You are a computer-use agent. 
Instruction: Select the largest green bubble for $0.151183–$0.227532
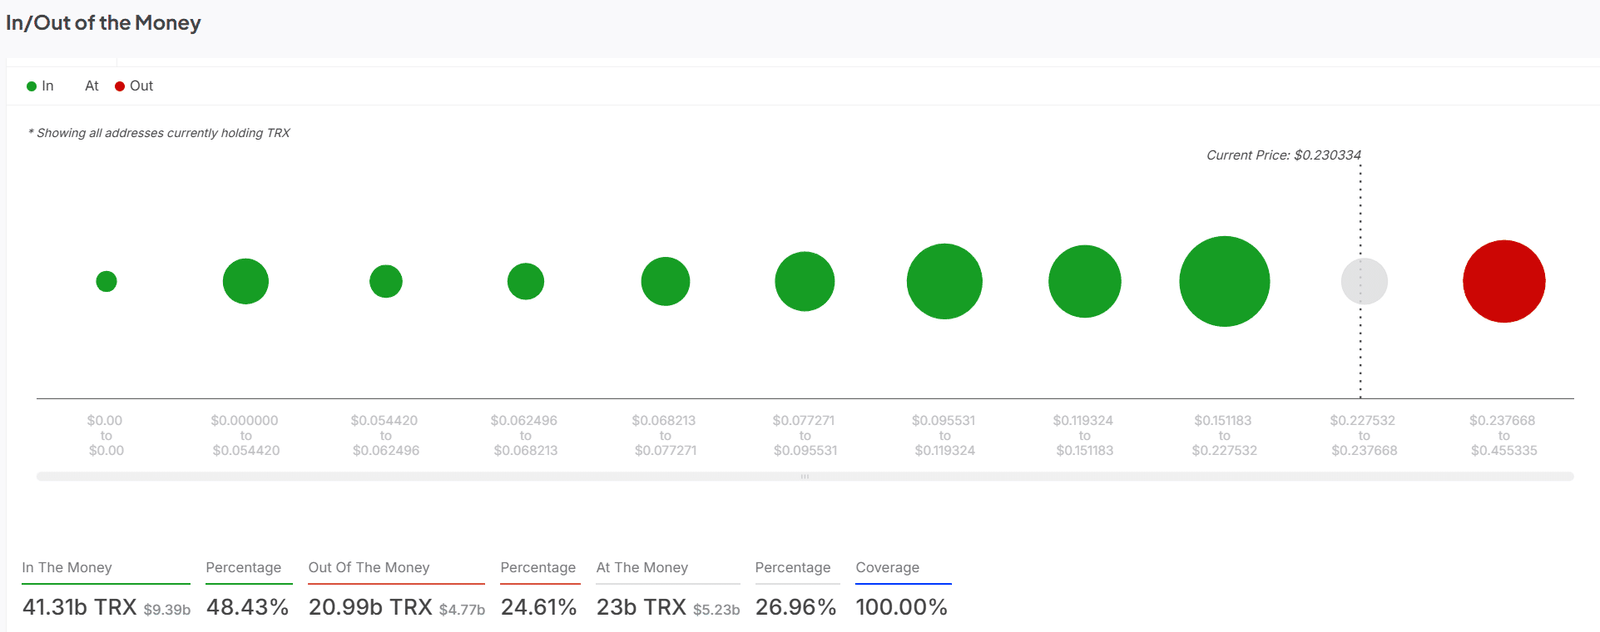pyautogui.click(x=1224, y=281)
